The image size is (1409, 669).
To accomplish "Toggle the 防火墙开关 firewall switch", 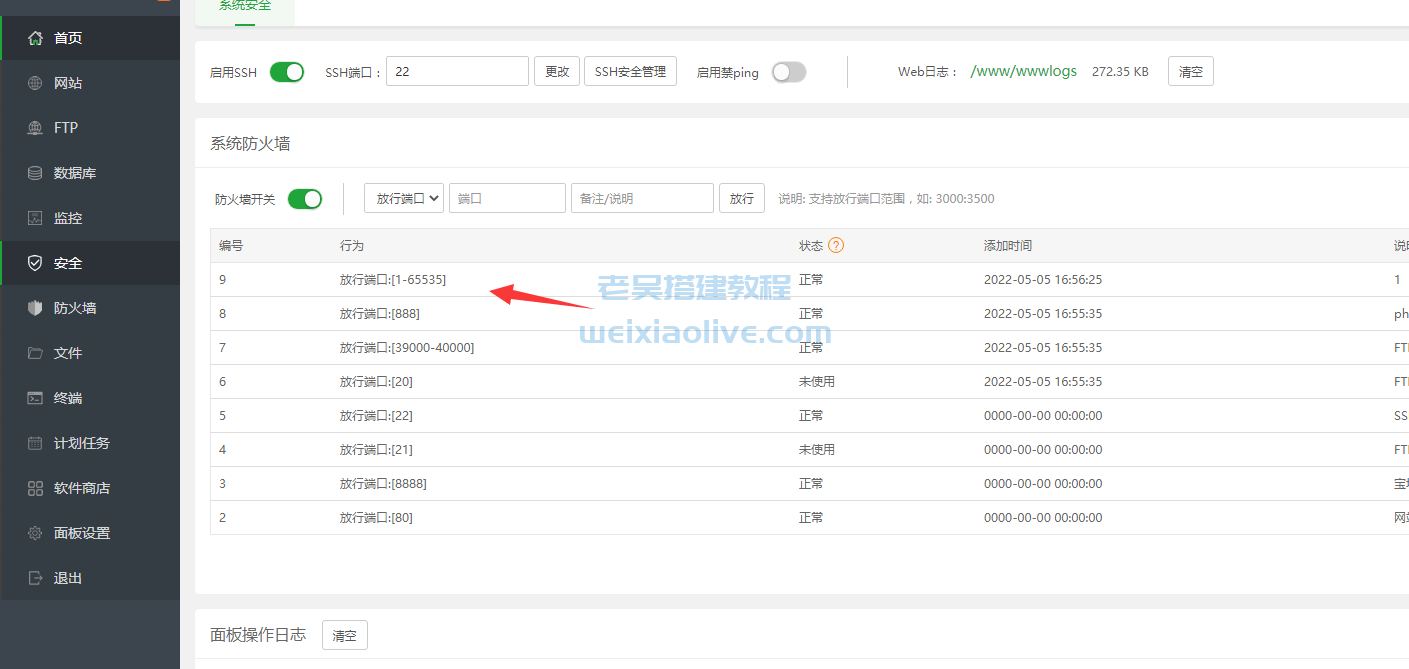I will pos(305,198).
